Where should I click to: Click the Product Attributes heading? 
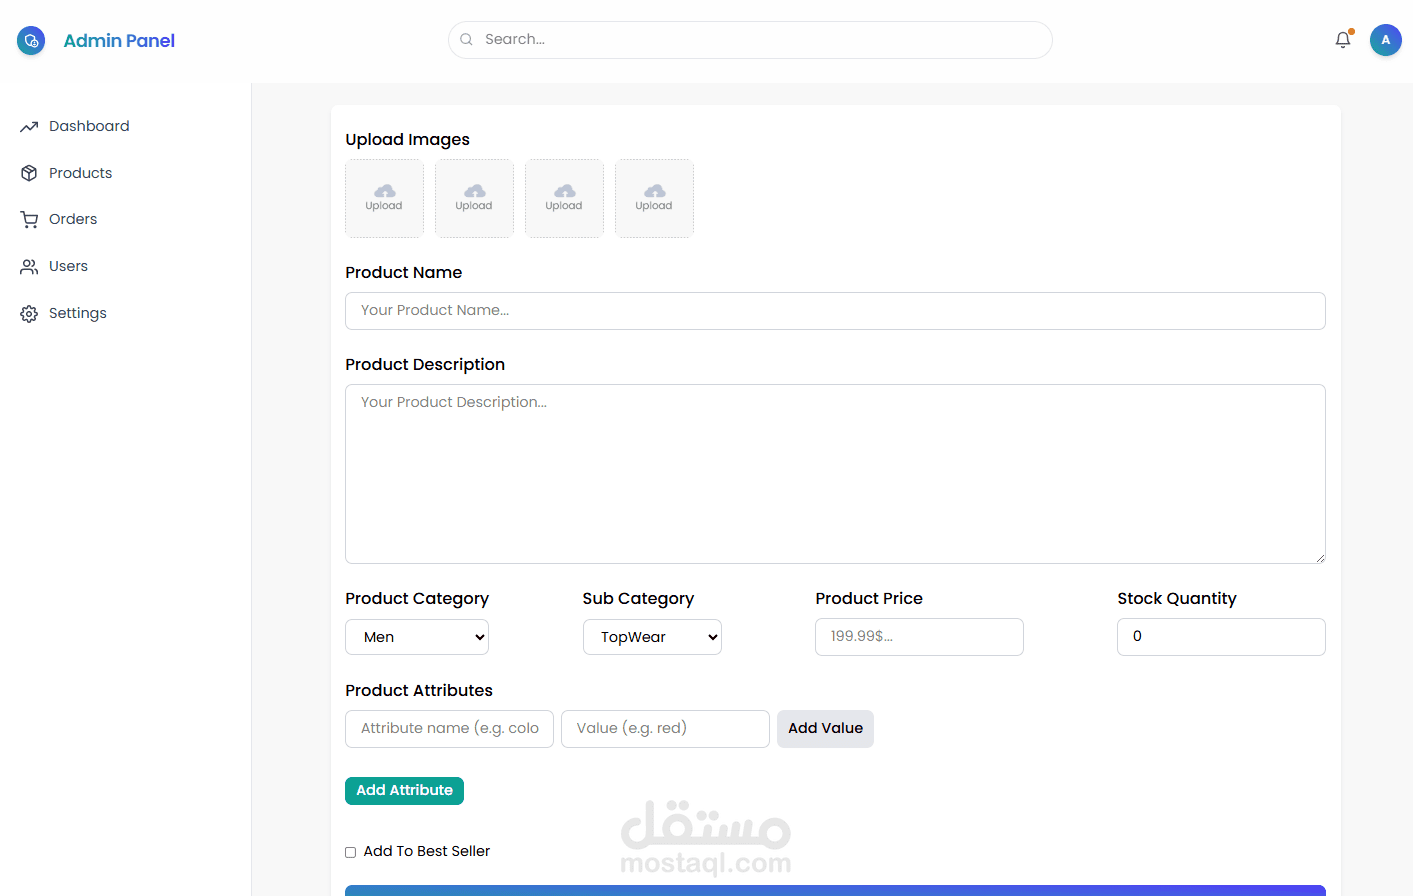(419, 691)
